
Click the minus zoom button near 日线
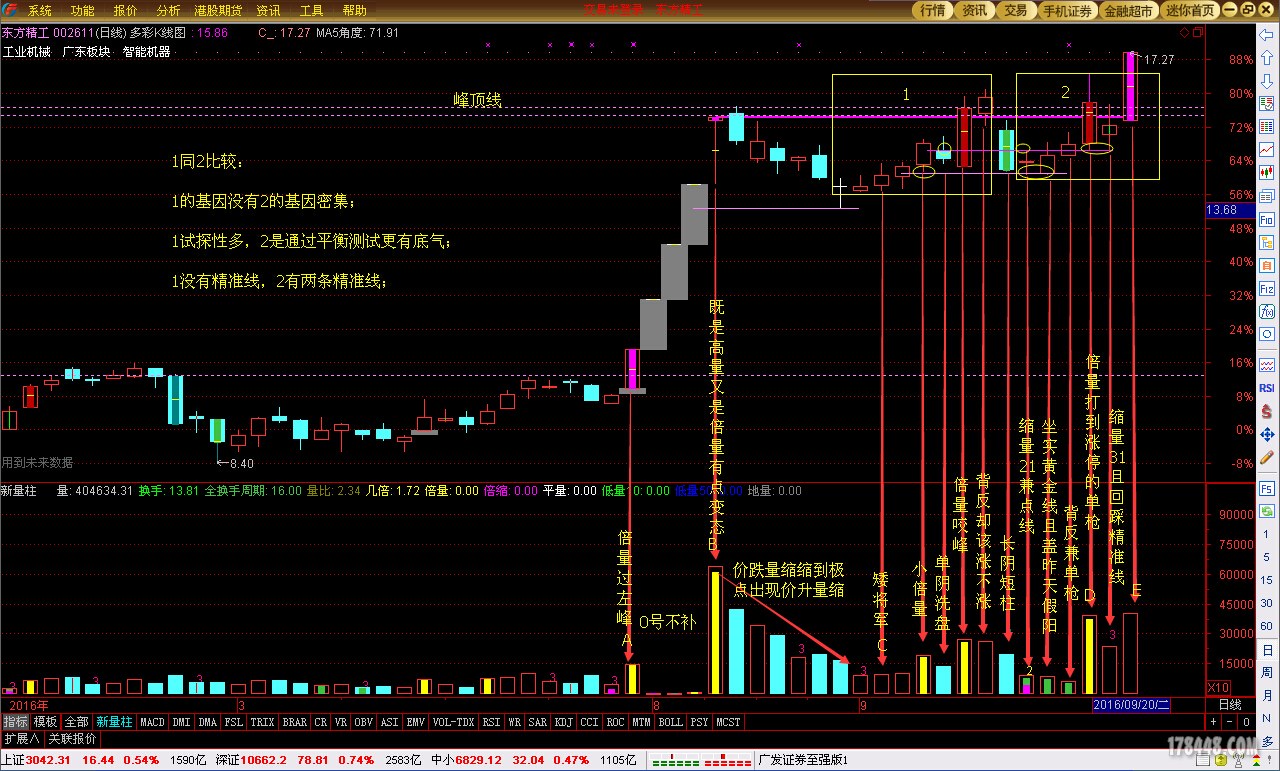(x=1229, y=722)
